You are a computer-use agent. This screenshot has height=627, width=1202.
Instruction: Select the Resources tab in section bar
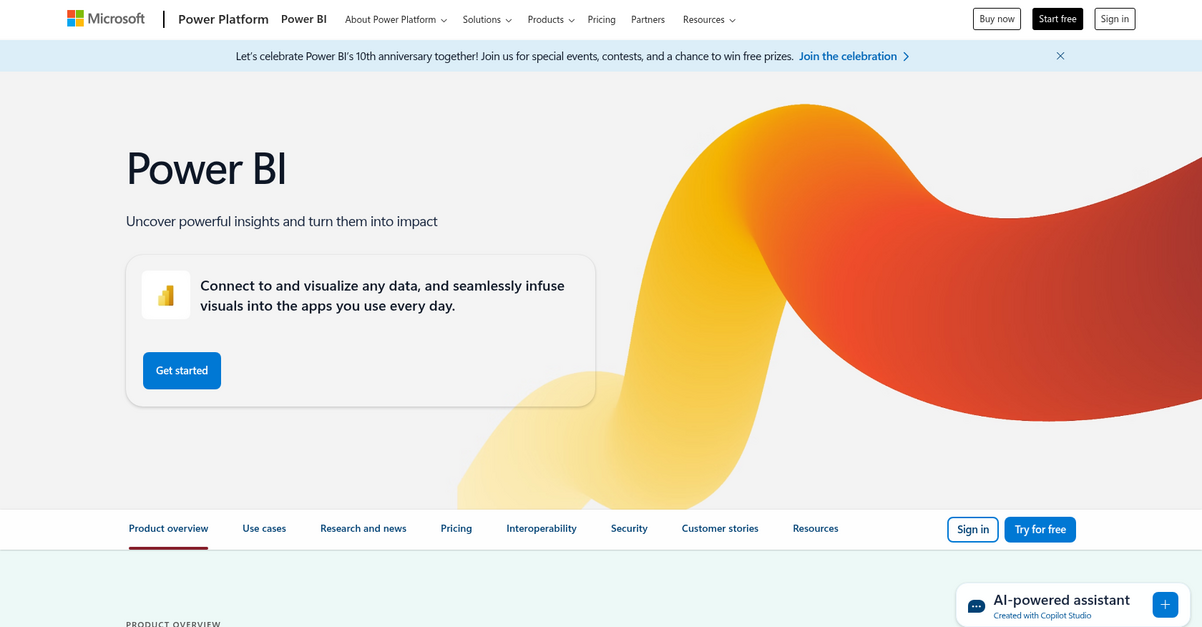pyautogui.click(x=815, y=528)
